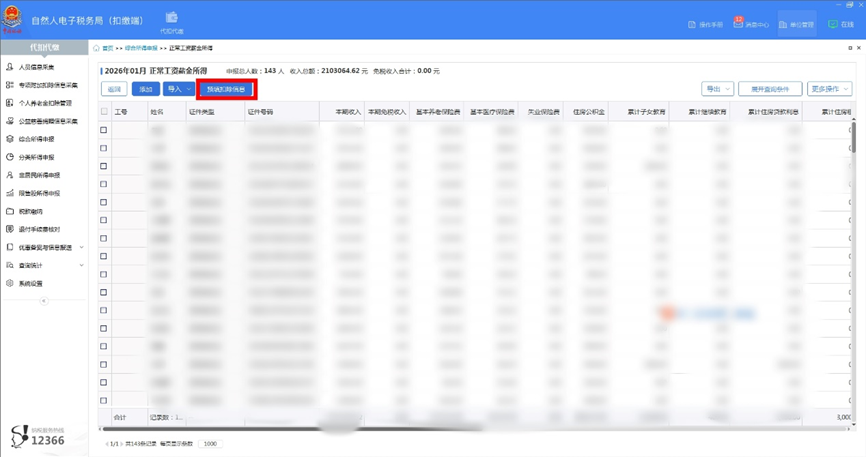Click the 添加 button
Screen dimensions: 866x457
point(146,89)
